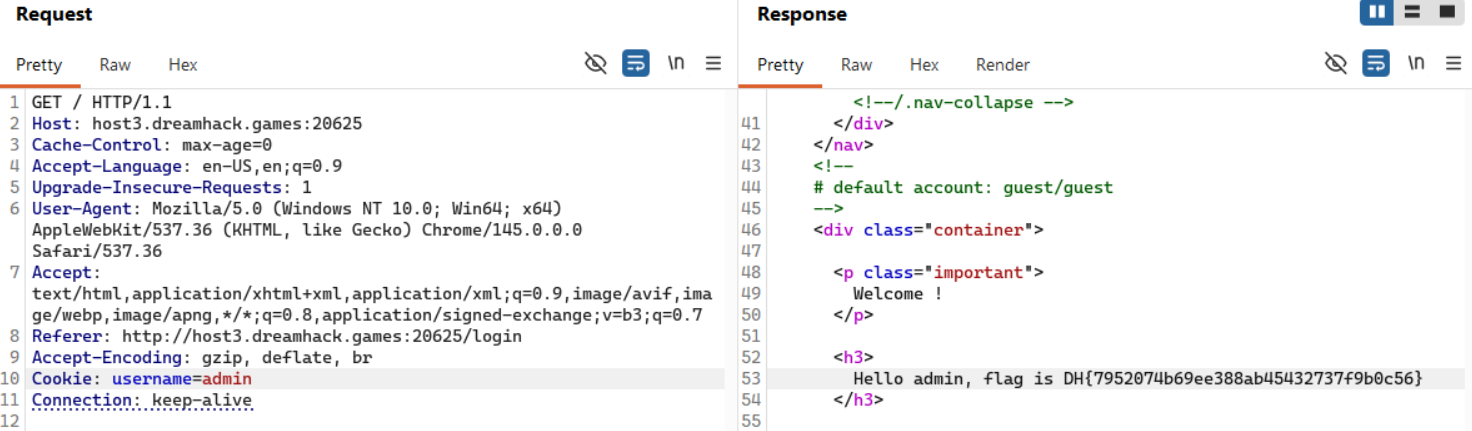This screenshot has height=431, width=1472.
Task: Open the Raw tab in Request
Action: pyautogui.click(x=115, y=65)
